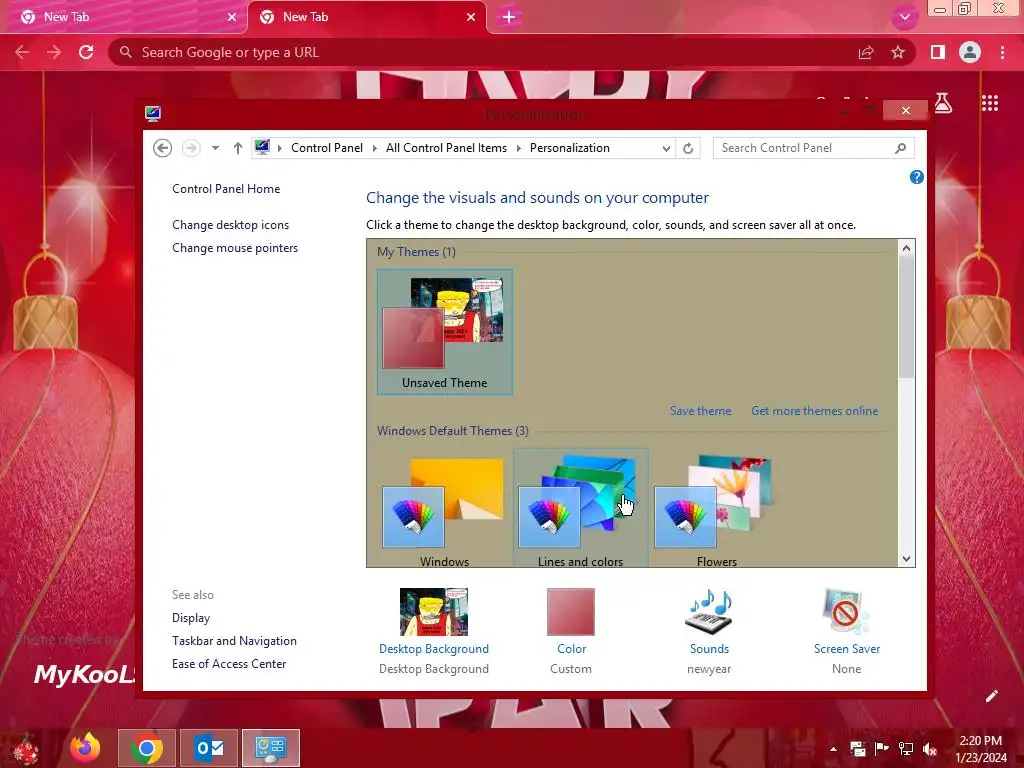
Task: Click Personalization breadcrumb segment
Action: 569,148
